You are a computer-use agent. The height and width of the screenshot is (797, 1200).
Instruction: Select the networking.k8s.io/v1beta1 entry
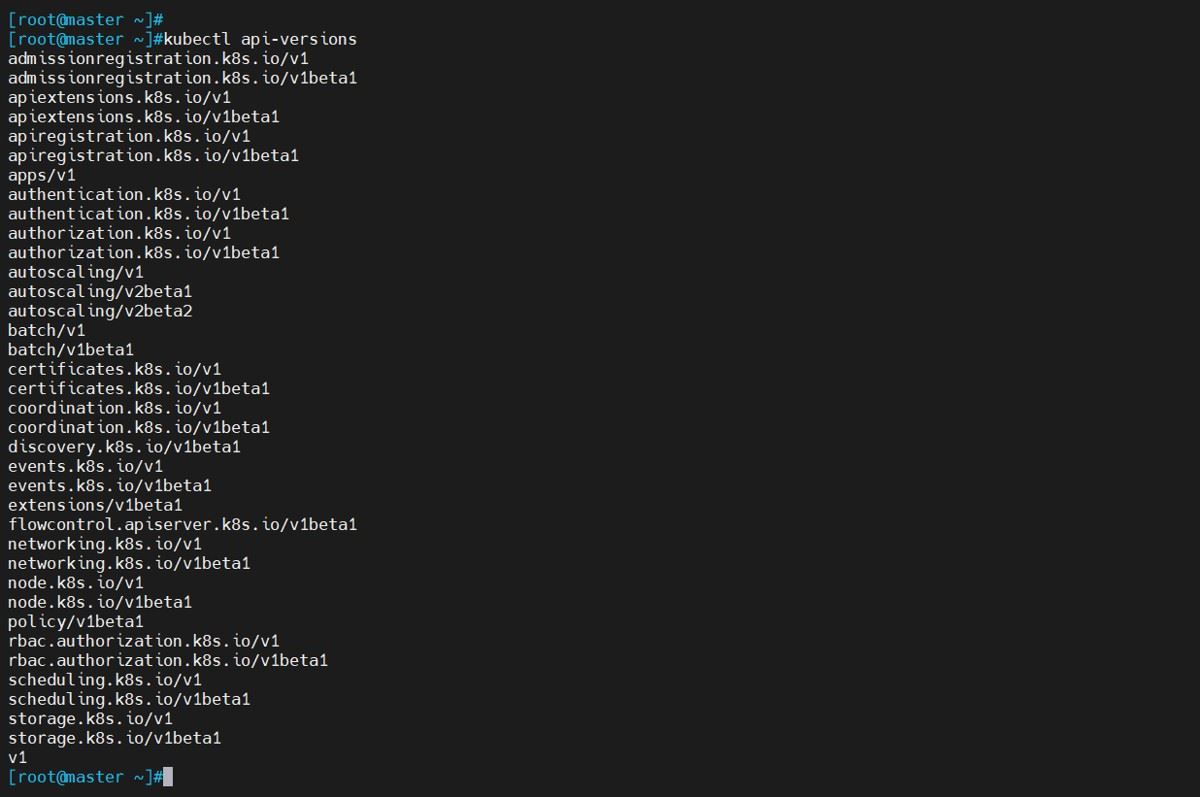click(x=129, y=563)
